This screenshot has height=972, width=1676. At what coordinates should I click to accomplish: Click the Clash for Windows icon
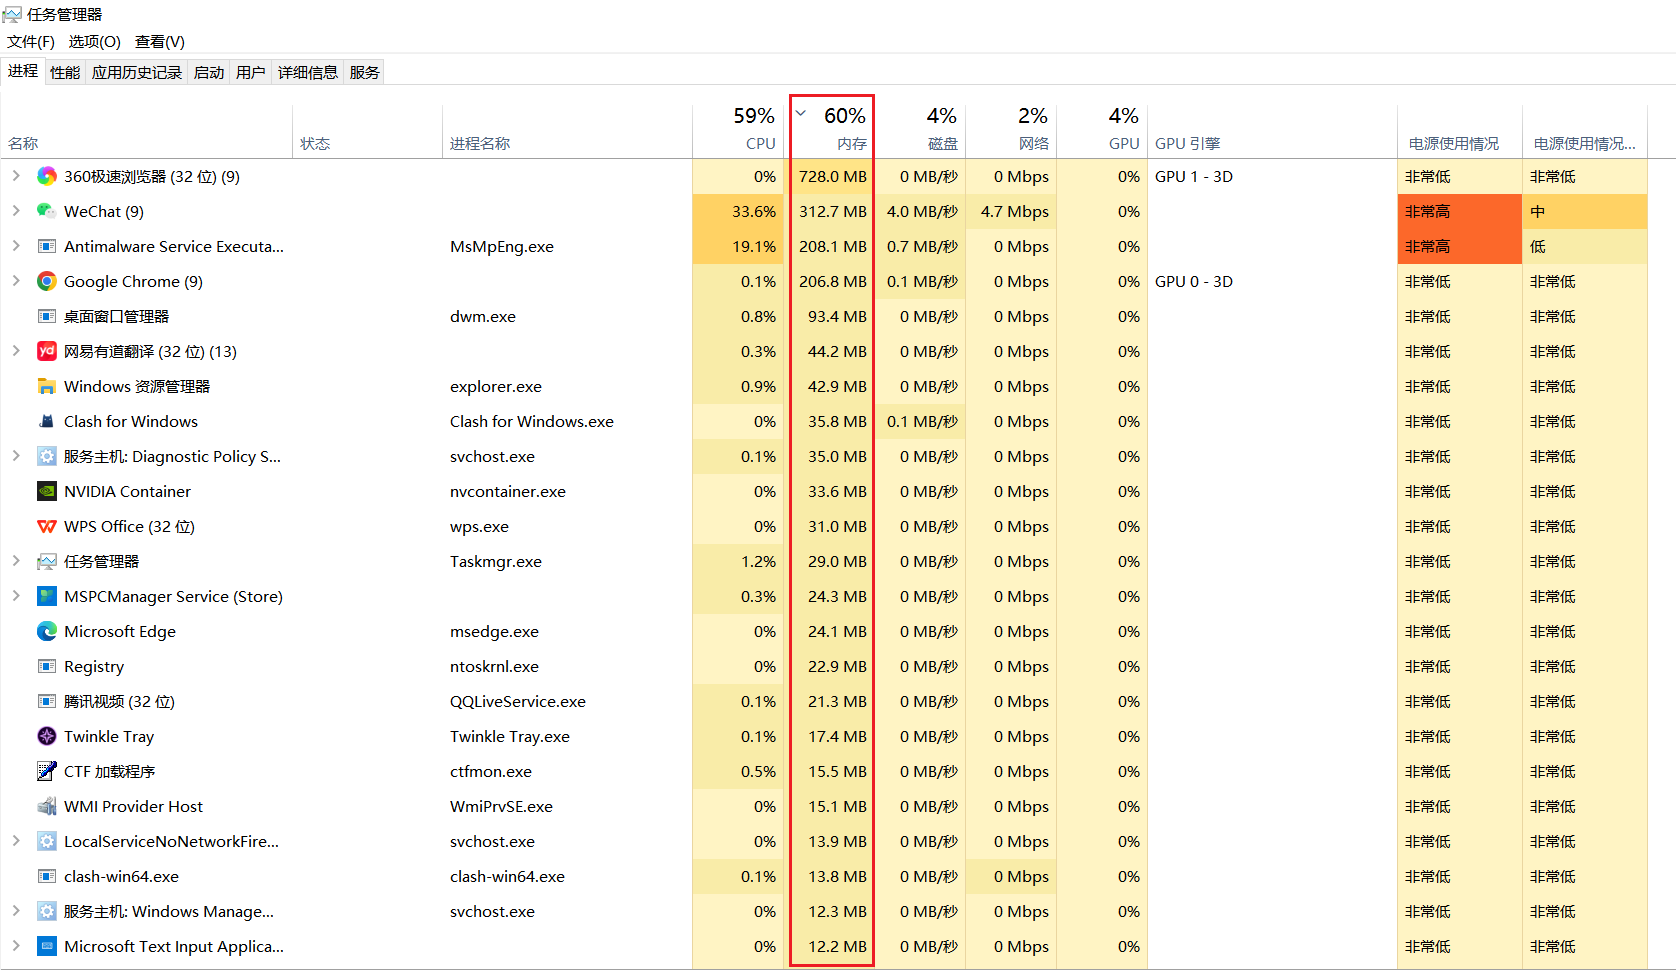[x=47, y=422]
